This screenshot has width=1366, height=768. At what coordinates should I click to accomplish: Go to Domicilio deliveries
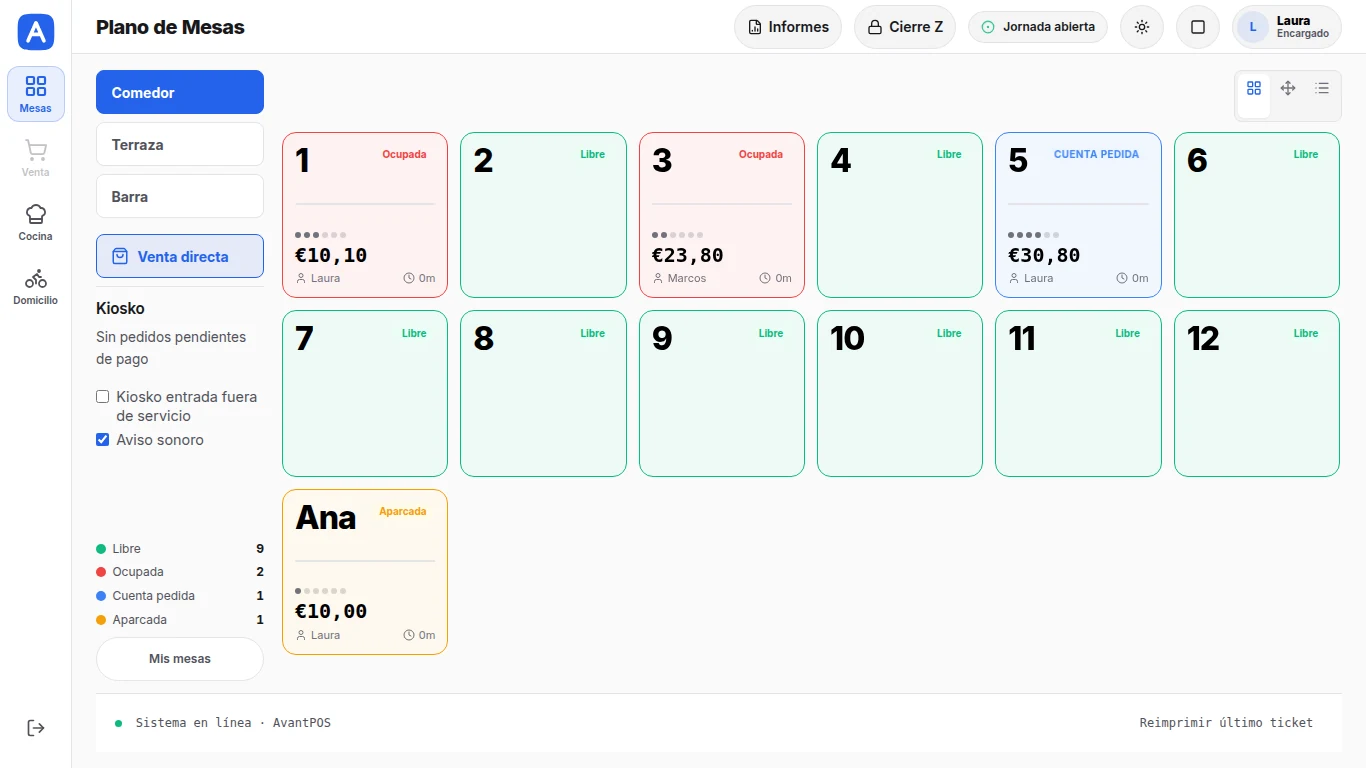pyautogui.click(x=36, y=286)
